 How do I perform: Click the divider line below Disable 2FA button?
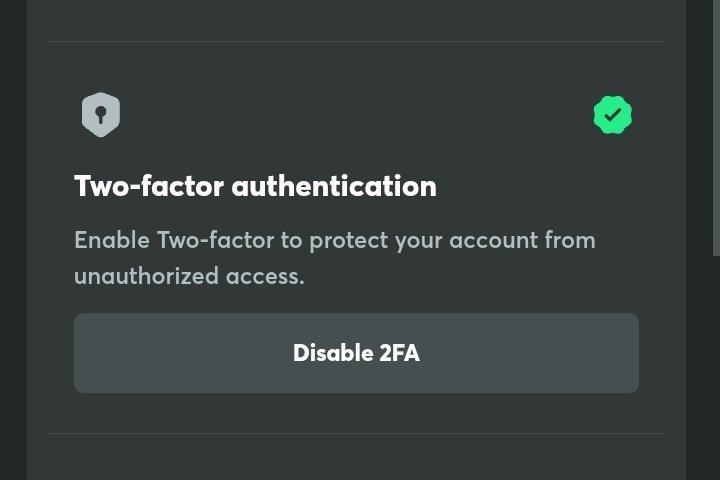pos(356,433)
